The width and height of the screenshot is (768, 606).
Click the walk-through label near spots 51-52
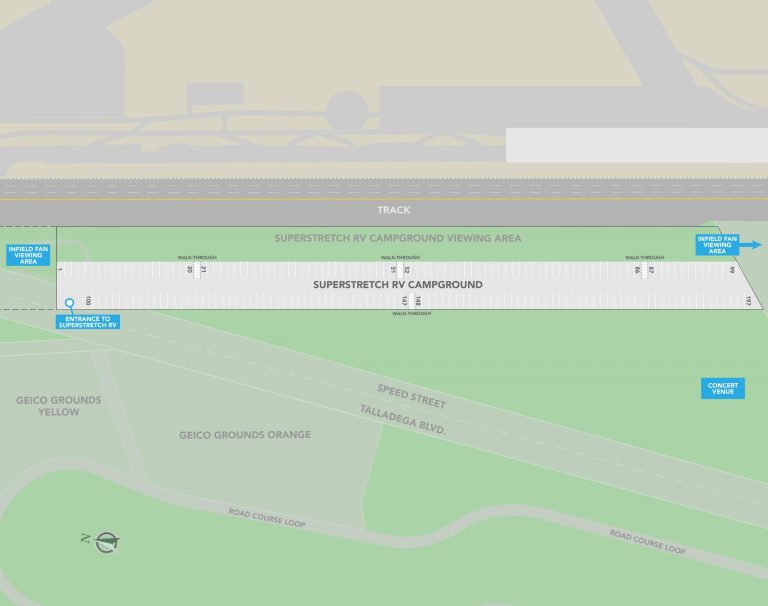(400, 258)
